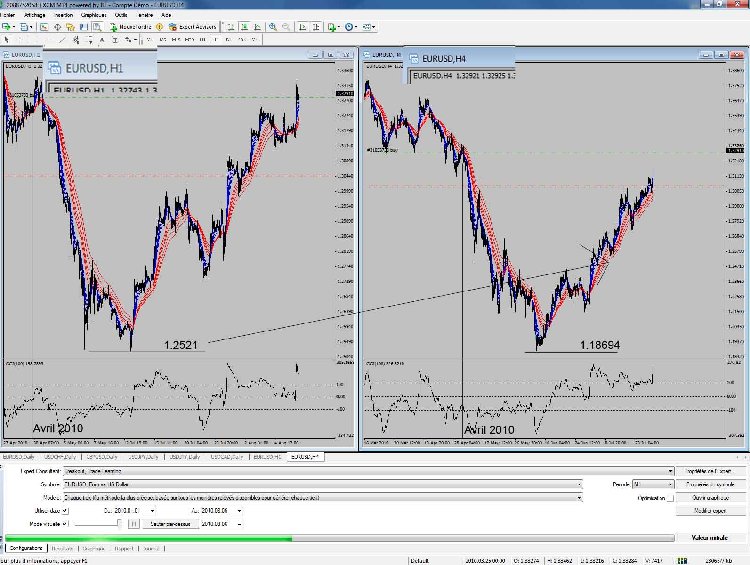Switch chart to bar chart icon
This screenshot has height=565, width=750.
coord(231,27)
